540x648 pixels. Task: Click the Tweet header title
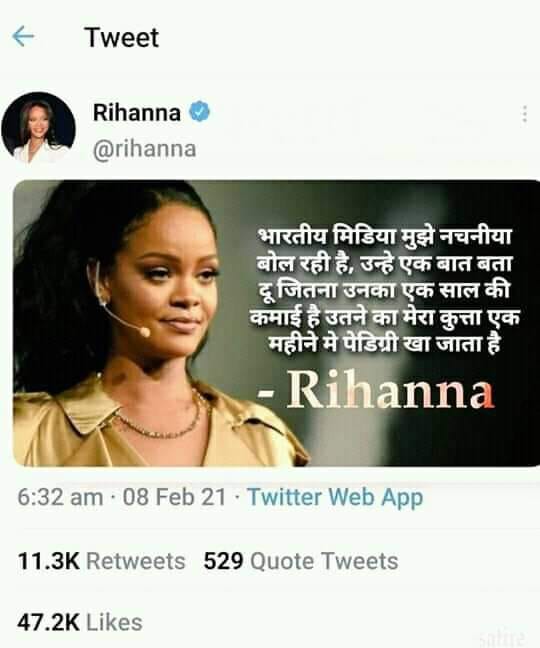[121, 38]
